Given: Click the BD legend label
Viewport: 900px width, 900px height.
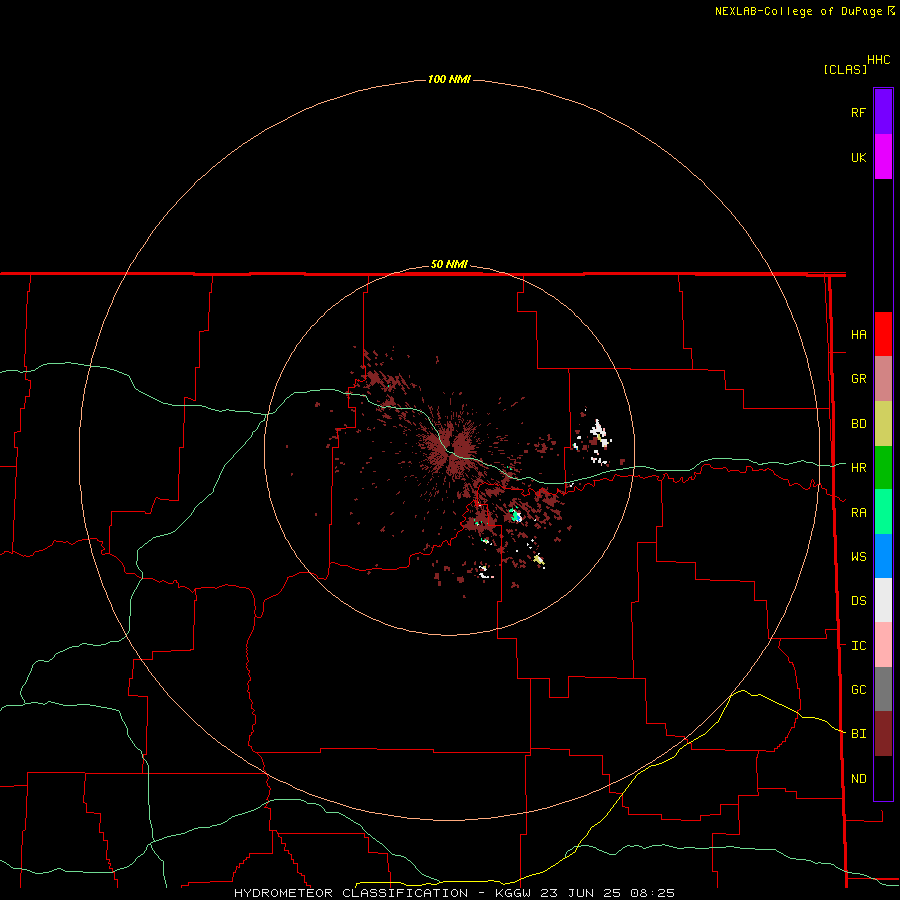Looking at the screenshot, I should coord(858,424).
